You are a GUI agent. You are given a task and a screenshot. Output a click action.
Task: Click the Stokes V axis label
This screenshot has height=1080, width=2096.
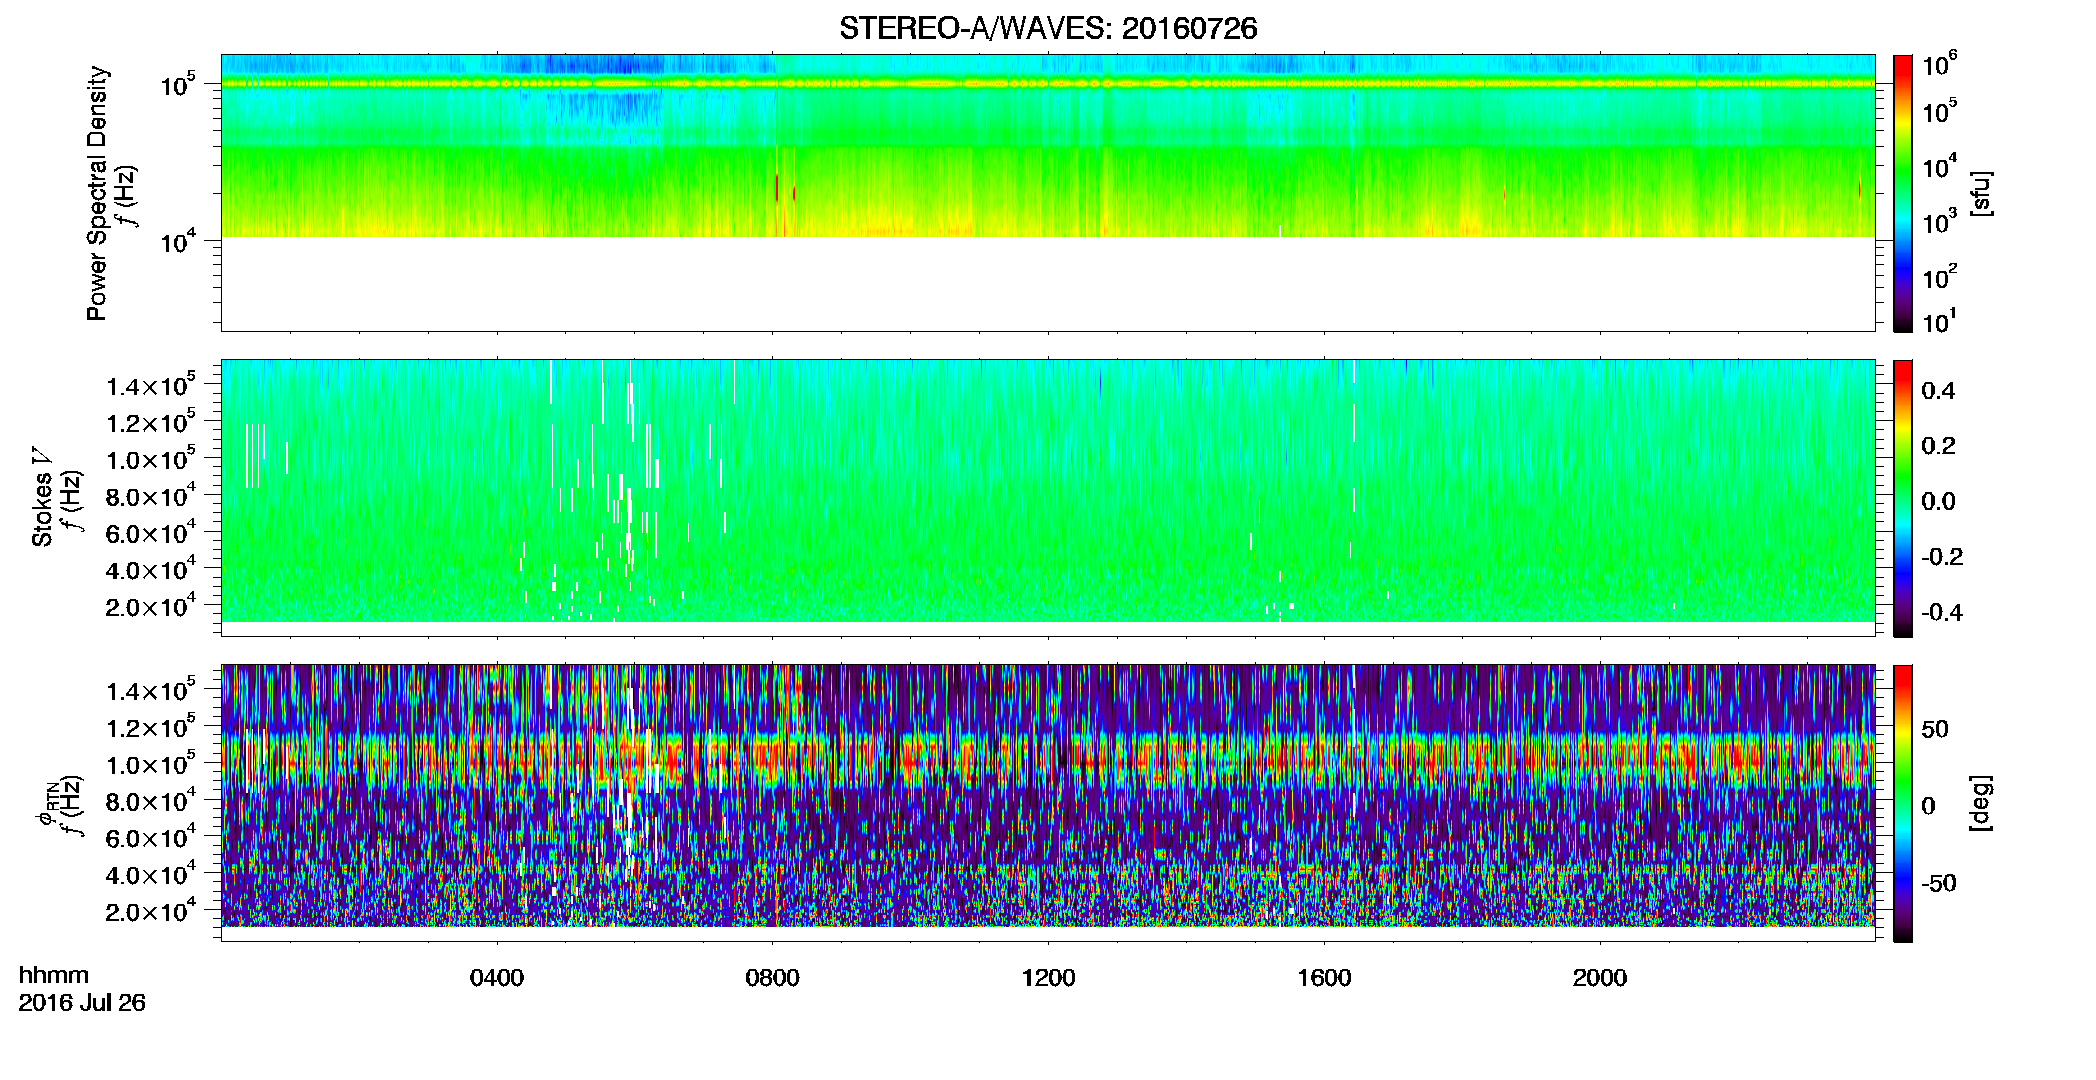tap(42, 497)
